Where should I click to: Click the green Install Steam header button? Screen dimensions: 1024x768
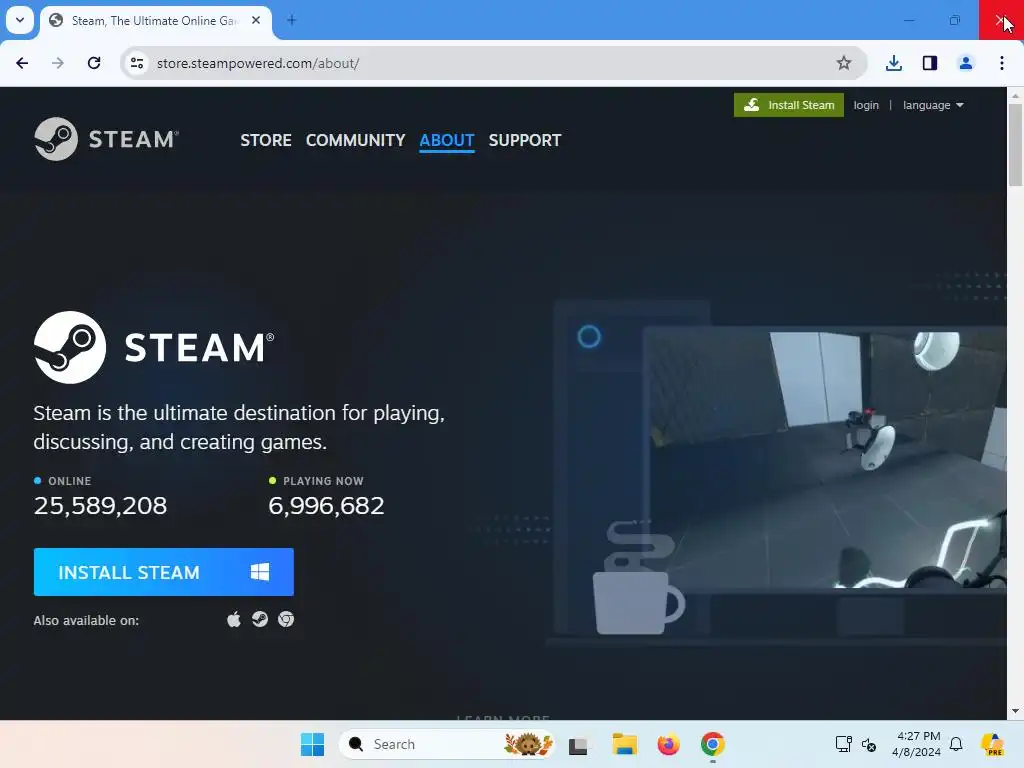point(788,105)
